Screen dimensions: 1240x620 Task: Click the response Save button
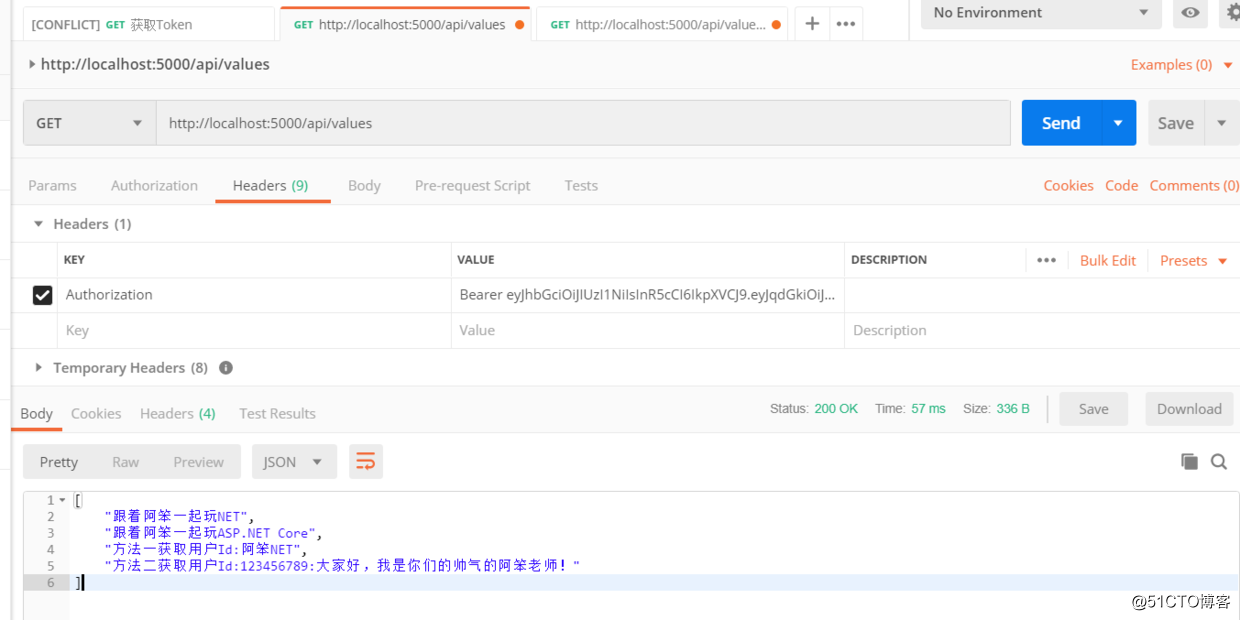click(1094, 409)
